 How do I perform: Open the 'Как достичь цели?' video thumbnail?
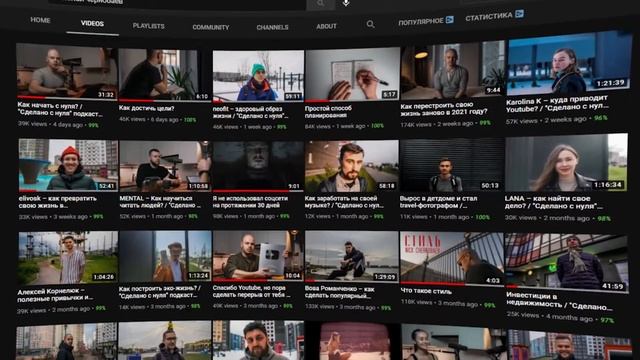[x=164, y=75]
